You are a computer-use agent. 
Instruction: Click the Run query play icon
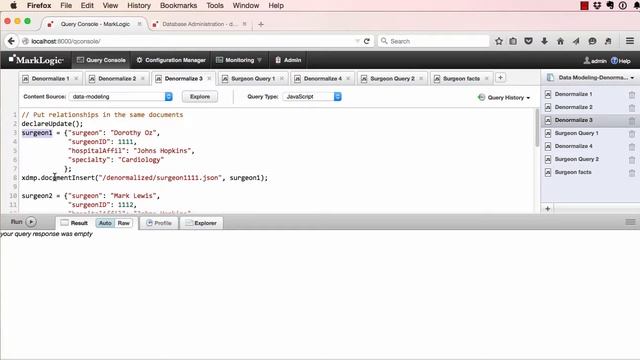(31, 222)
